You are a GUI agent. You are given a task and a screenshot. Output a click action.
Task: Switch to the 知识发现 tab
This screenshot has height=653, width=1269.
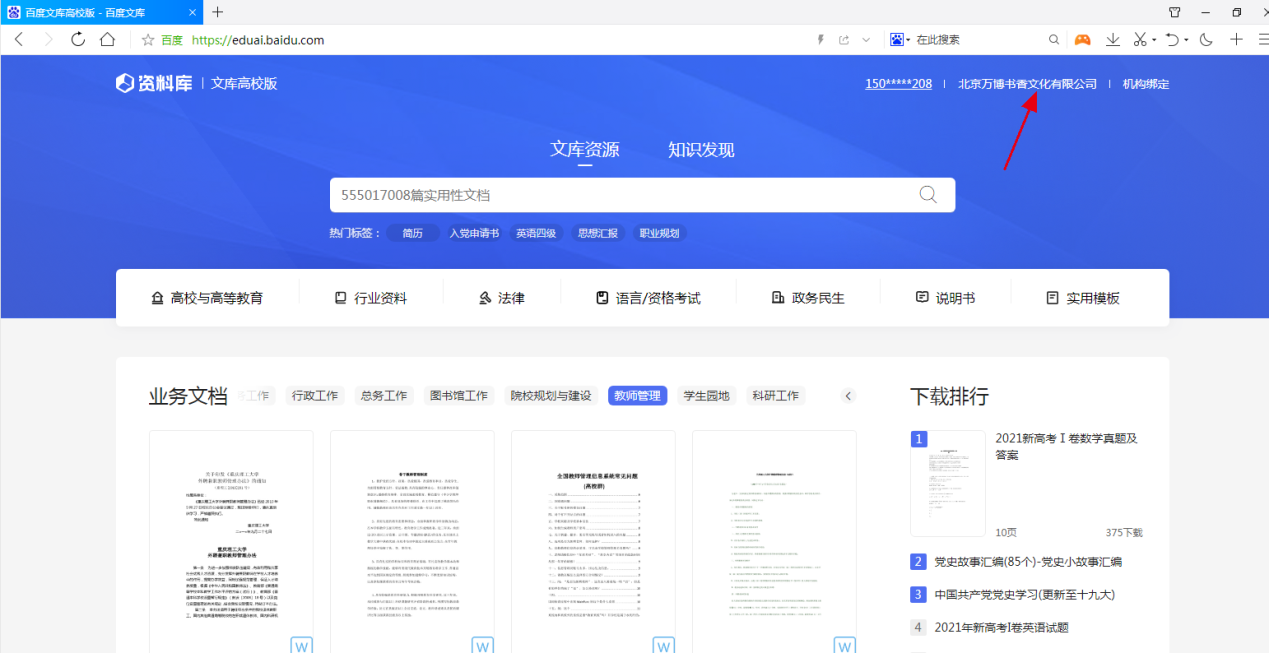coord(701,150)
